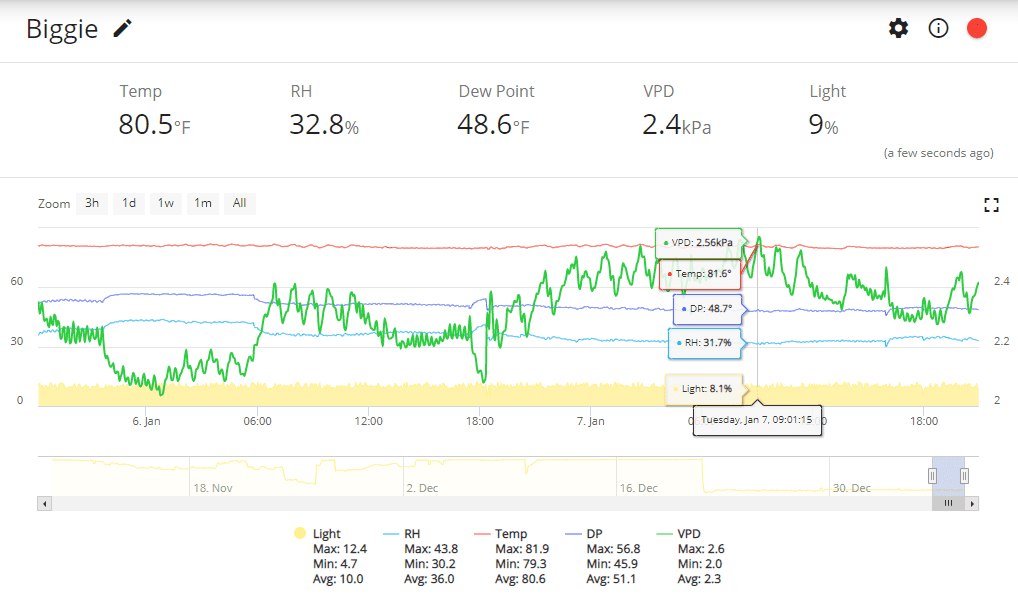The height and width of the screenshot is (594, 1018).
Task: Show All data in zoom
Action: (x=240, y=203)
